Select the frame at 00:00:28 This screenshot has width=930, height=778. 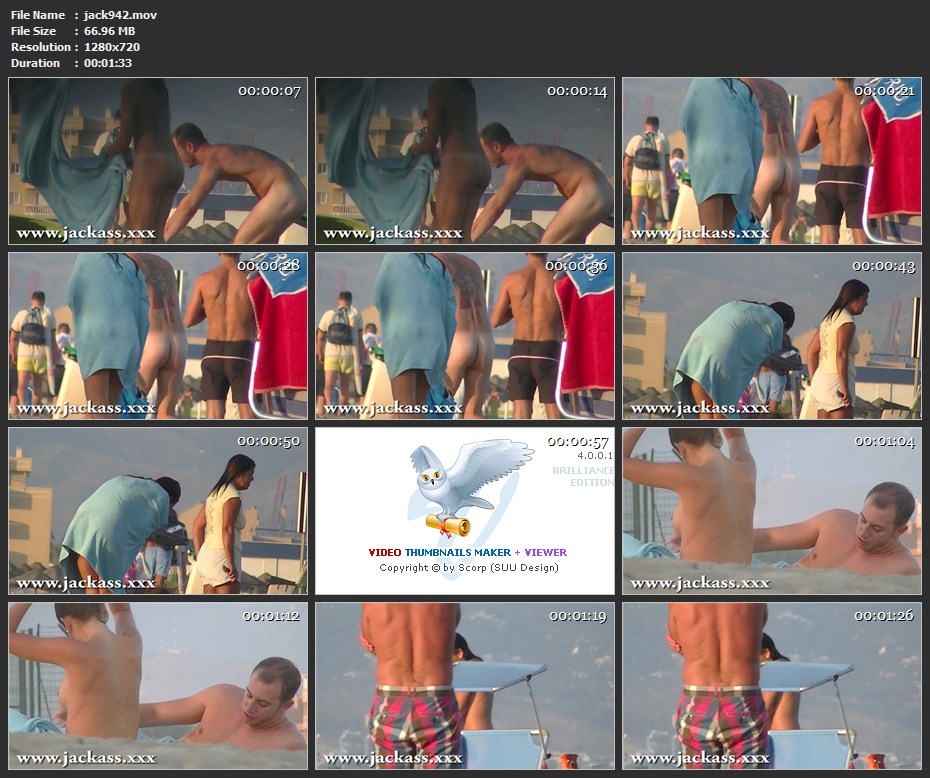(x=158, y=336)
